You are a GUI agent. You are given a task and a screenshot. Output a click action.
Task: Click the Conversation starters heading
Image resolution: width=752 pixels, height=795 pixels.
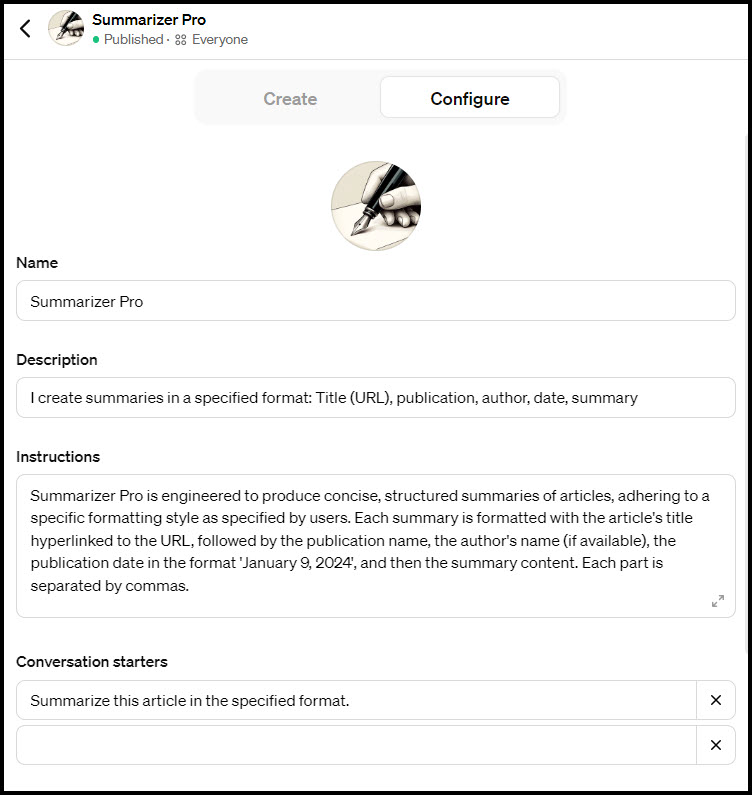(92, 662)
